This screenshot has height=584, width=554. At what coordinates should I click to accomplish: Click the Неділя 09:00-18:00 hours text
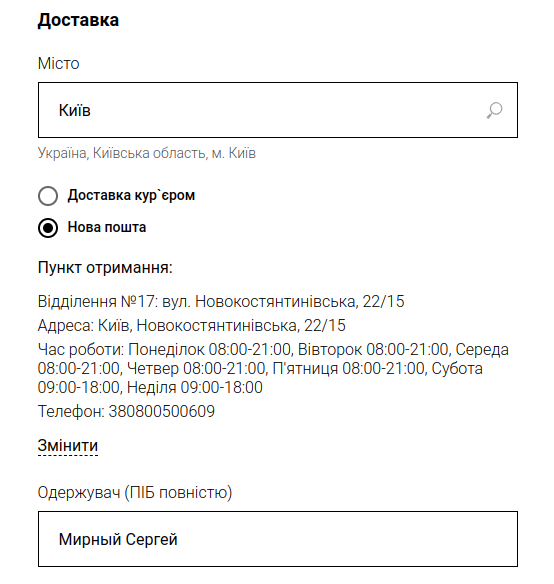[195, 388]
